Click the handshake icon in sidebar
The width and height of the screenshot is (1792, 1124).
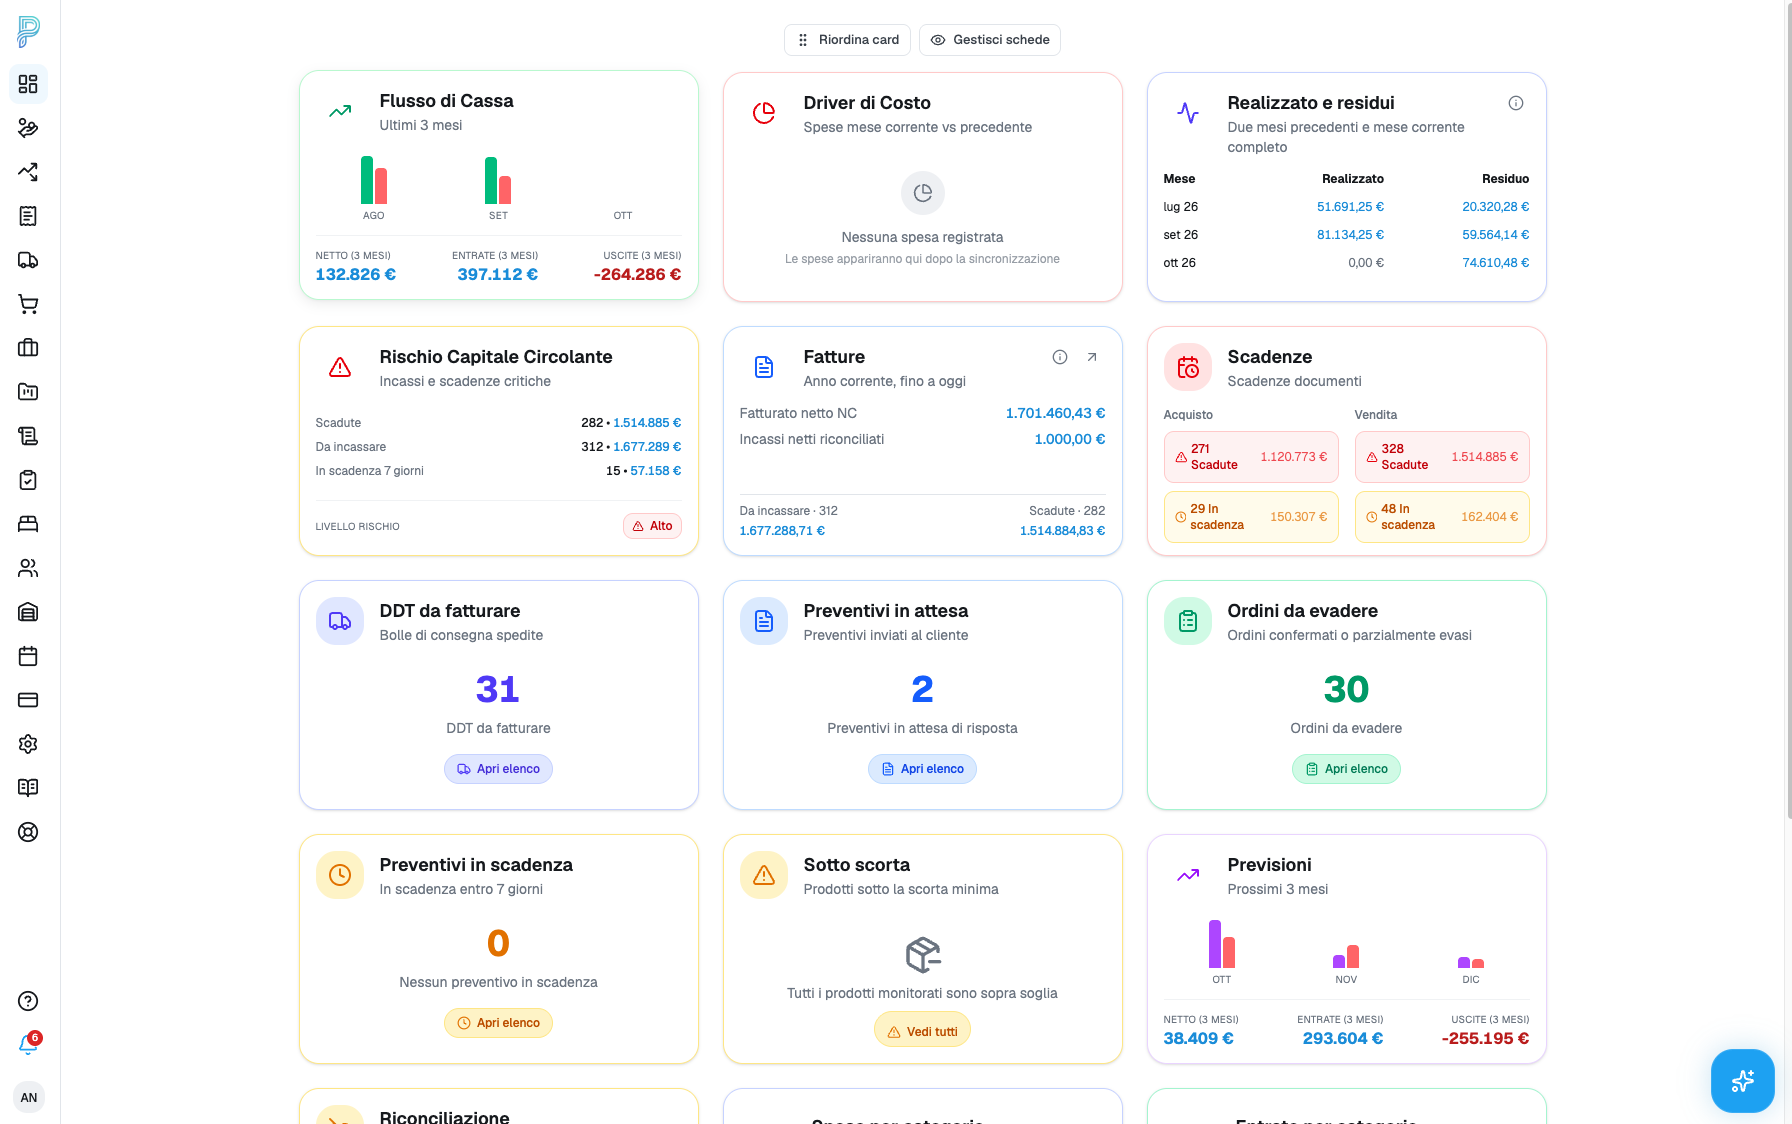click(x=28, y=128)
